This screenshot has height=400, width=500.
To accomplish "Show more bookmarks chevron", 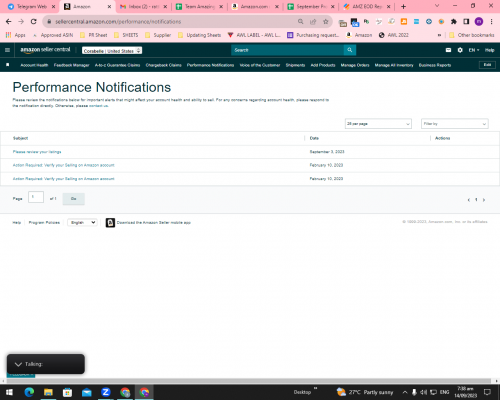I will pos(439,35).
